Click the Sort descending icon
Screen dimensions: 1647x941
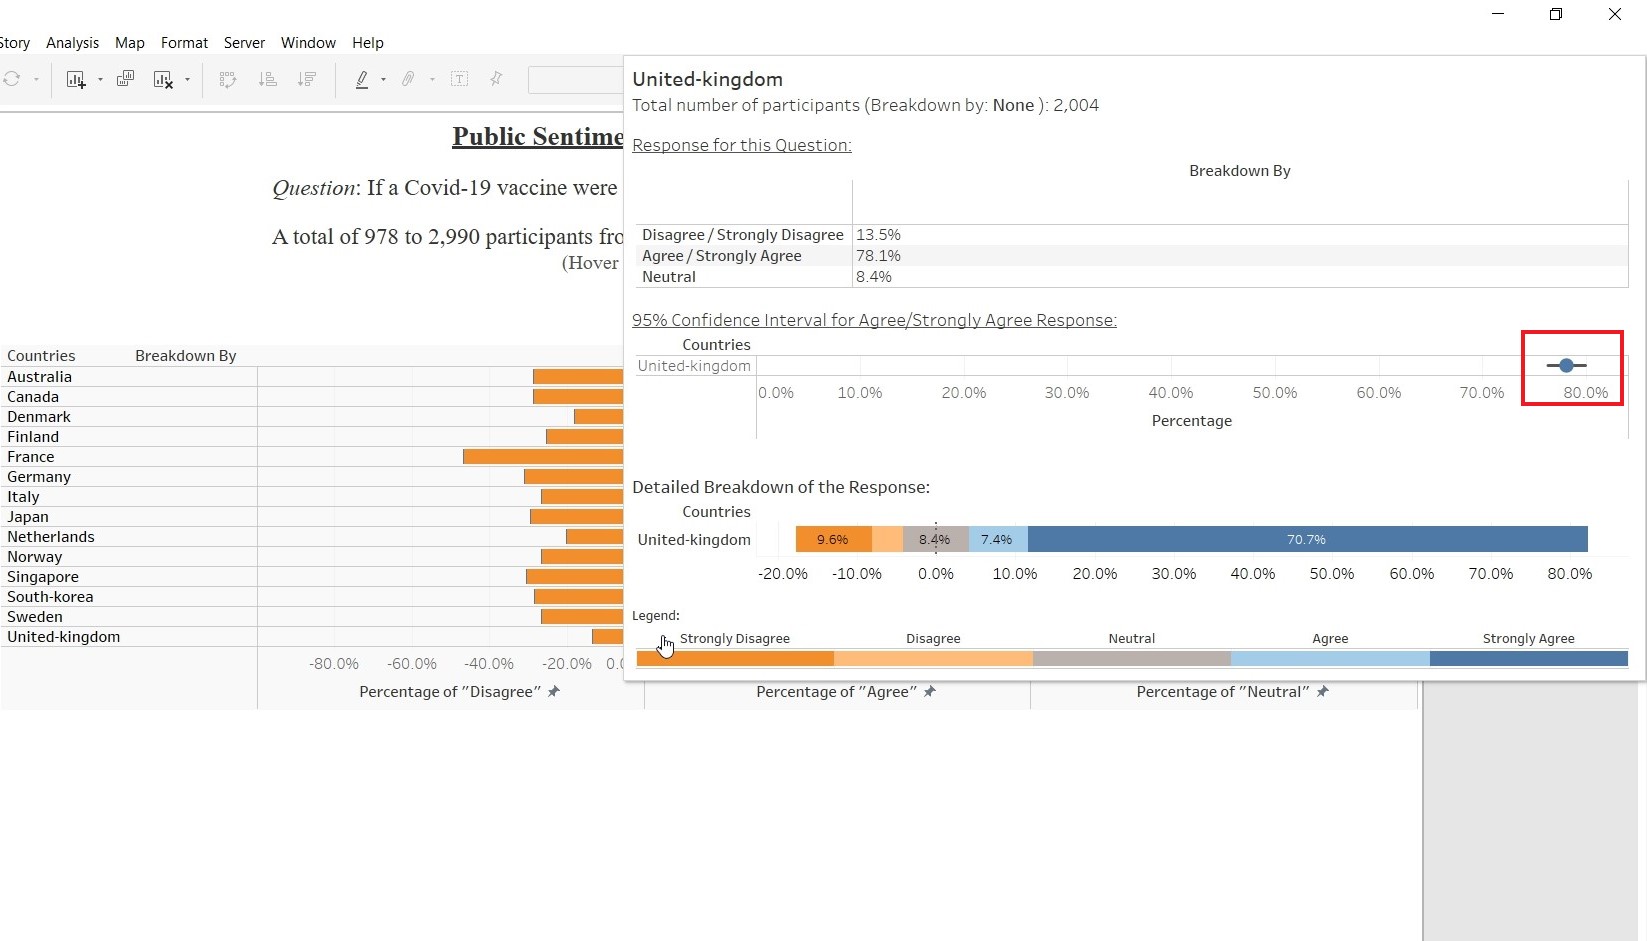[307, 79]
